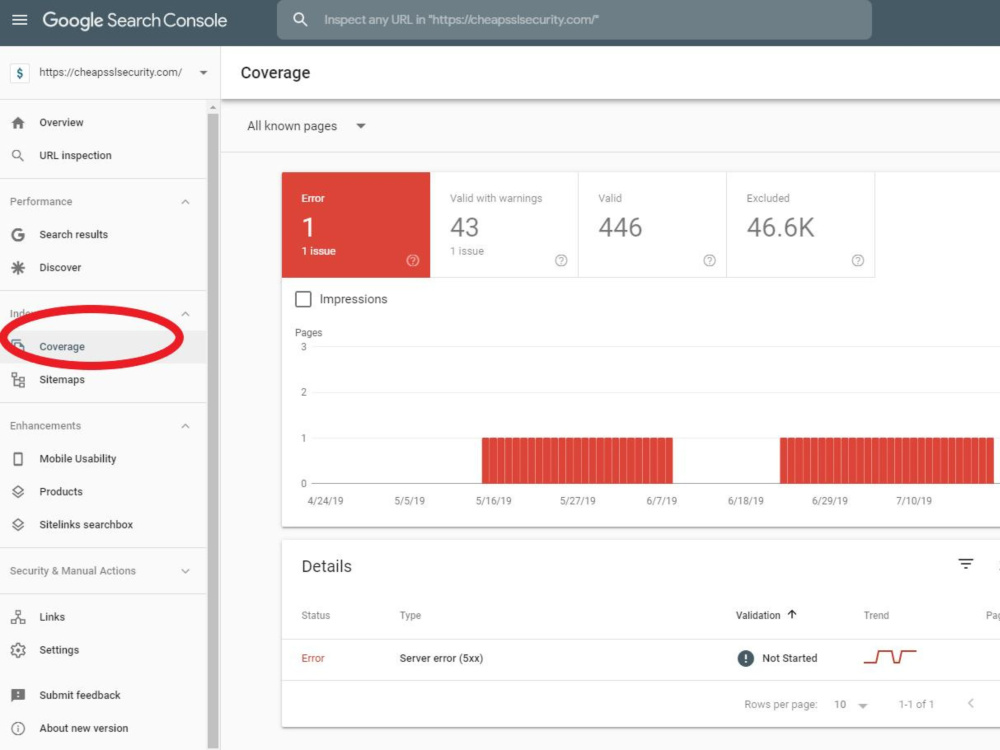Select the Valid with warnings card
1000x750 pixels.
pos(504,224)
